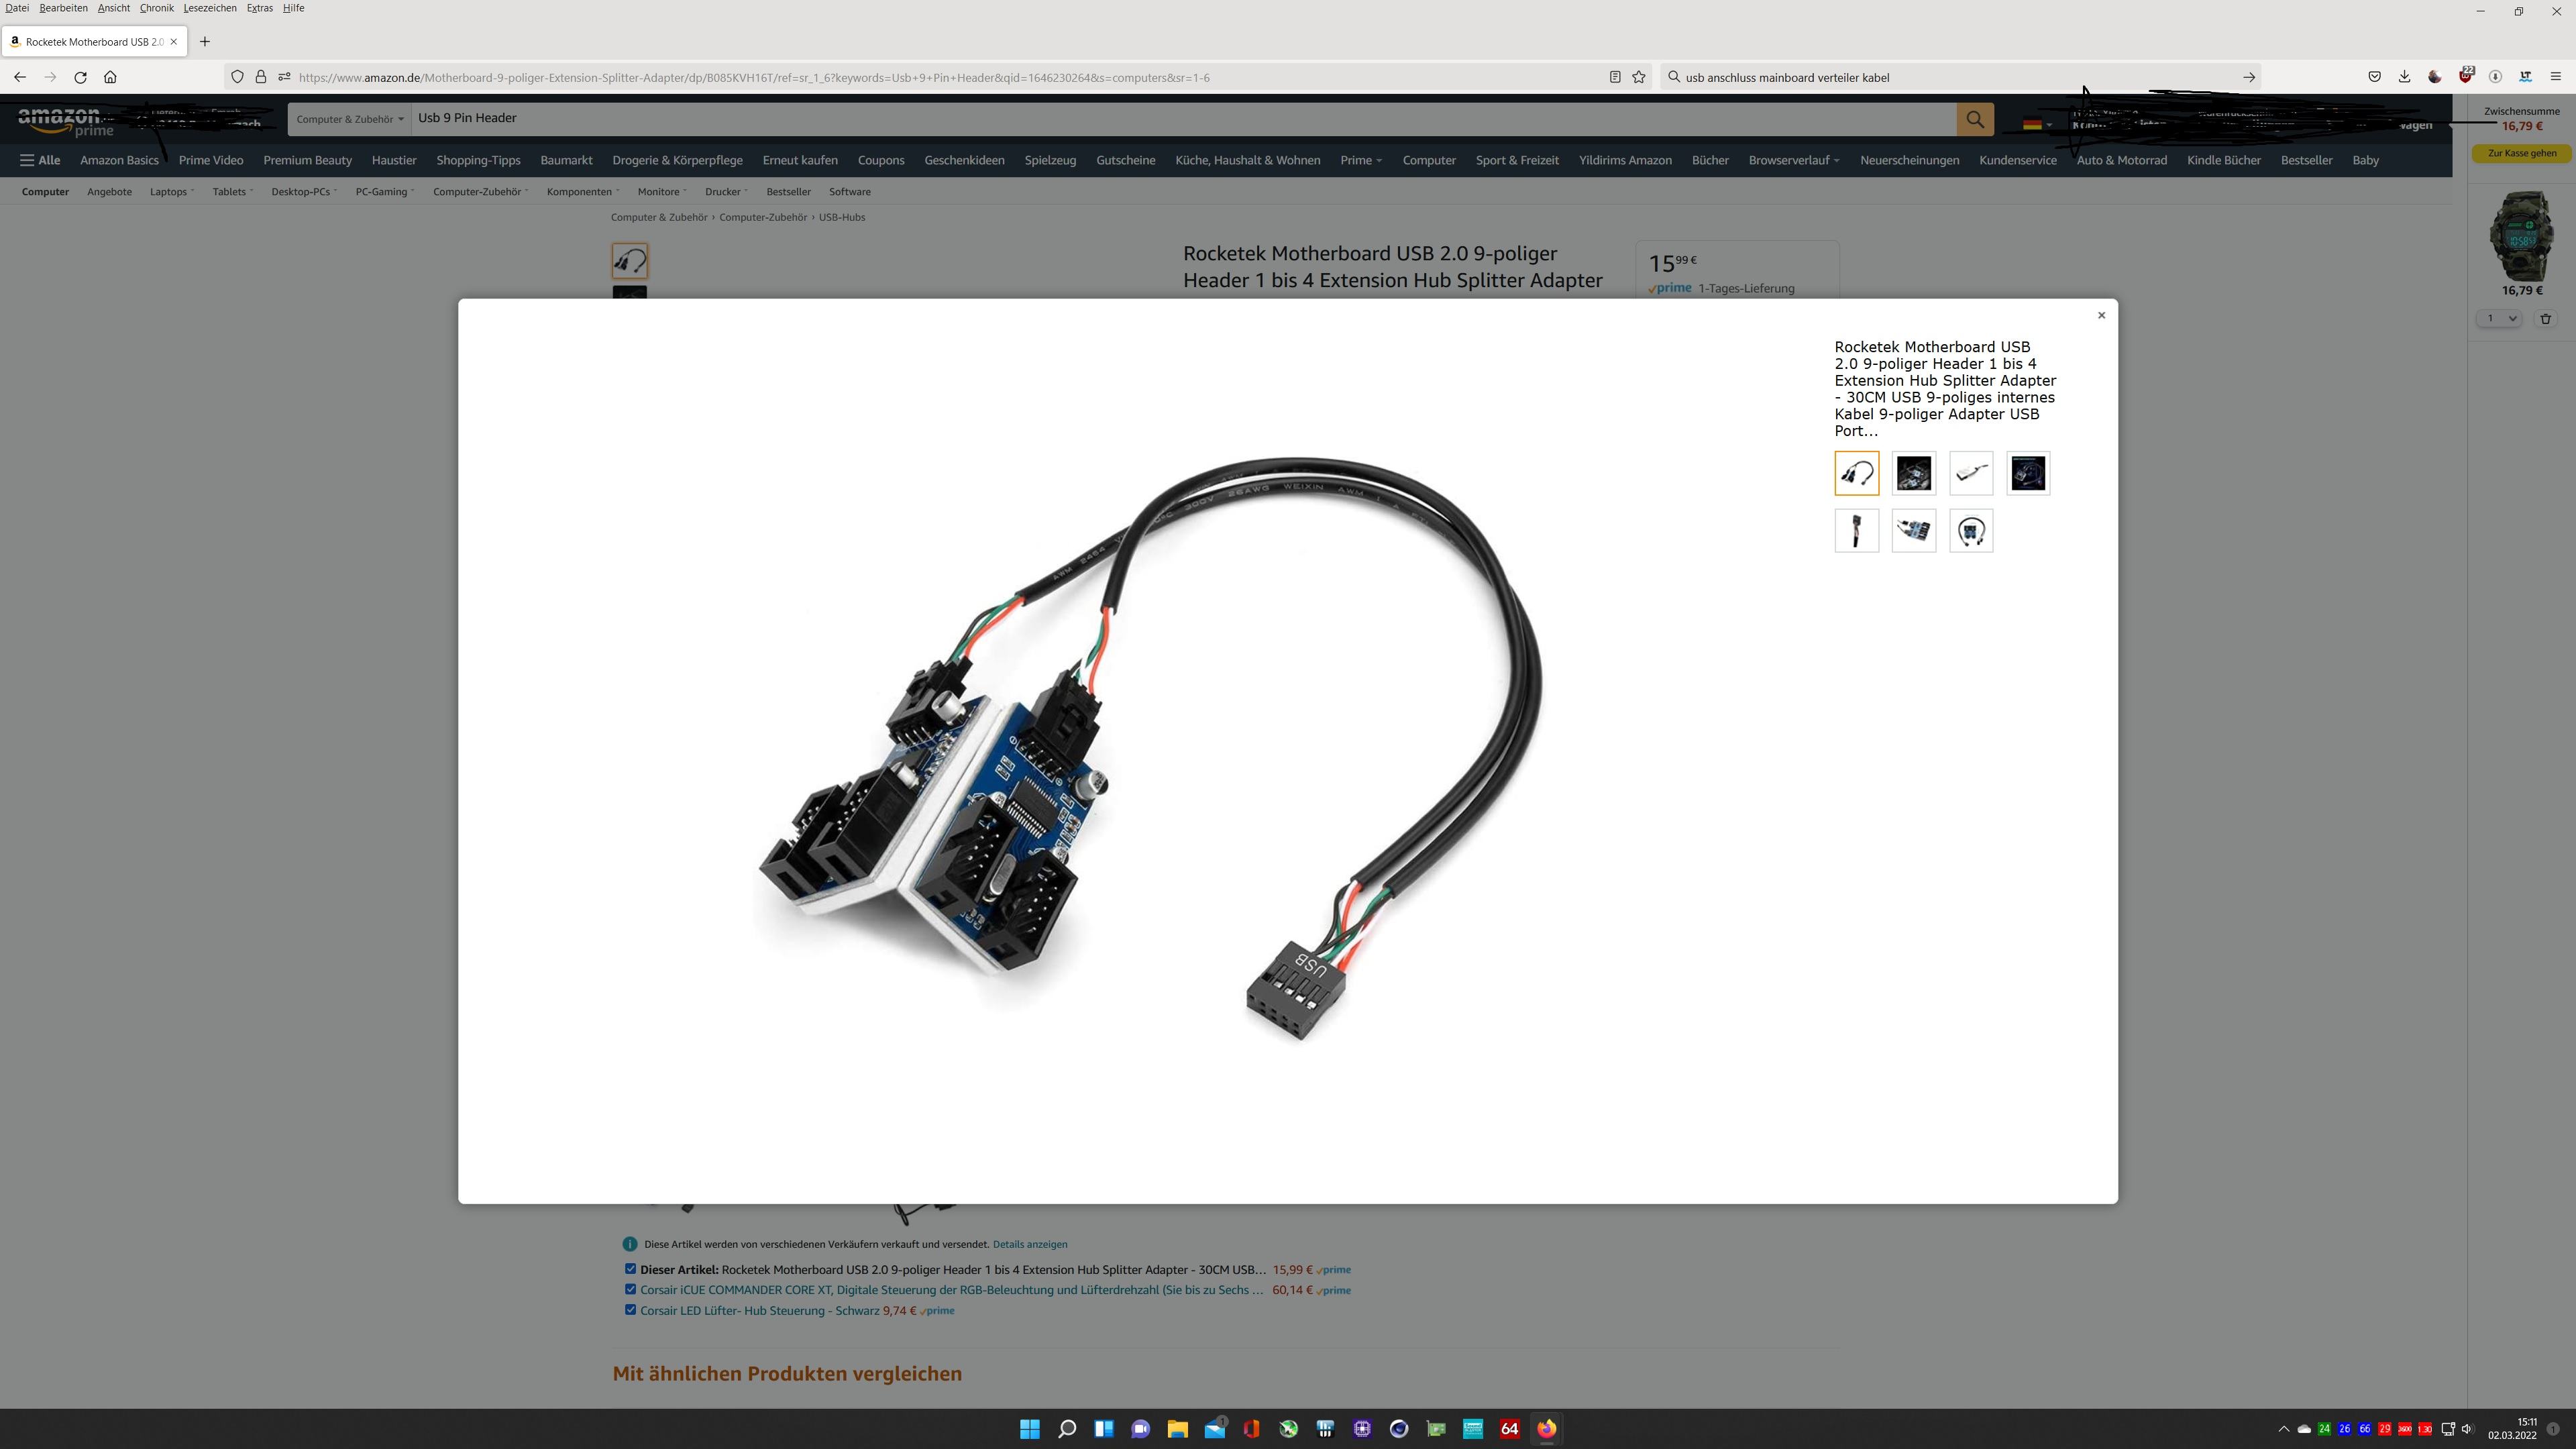Open uBlock Origin extension icon

(x=2465, y=77)
